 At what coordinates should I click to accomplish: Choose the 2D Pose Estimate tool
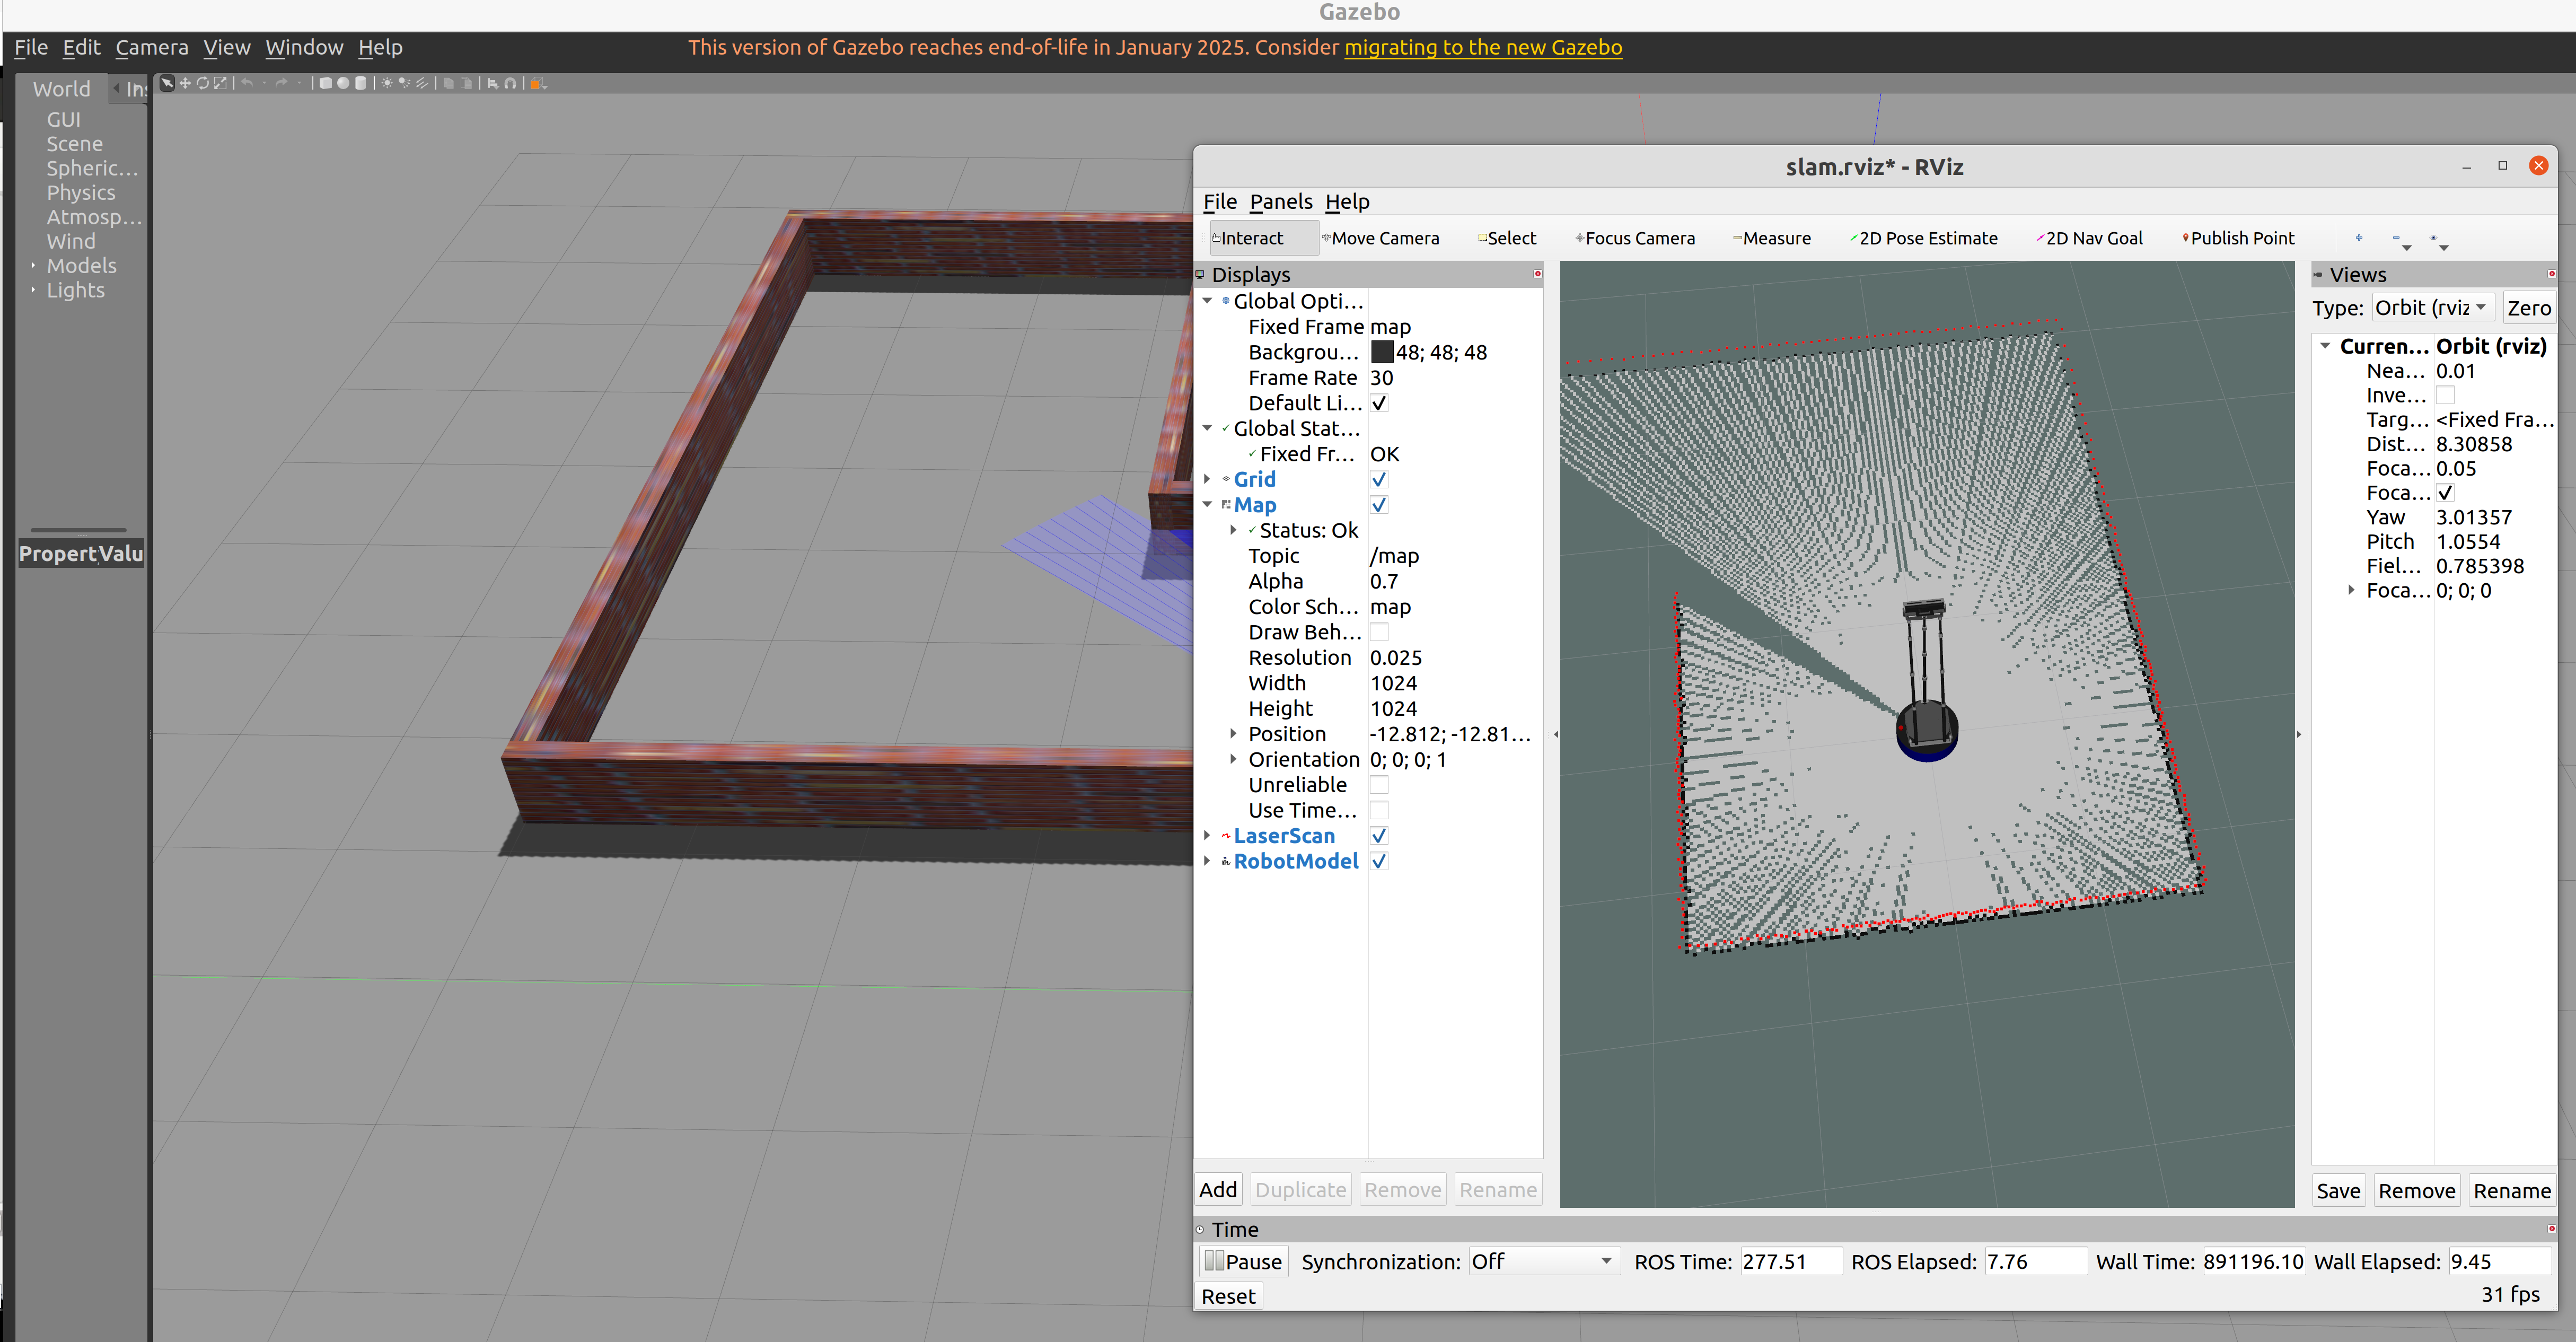coord(1926,238)
